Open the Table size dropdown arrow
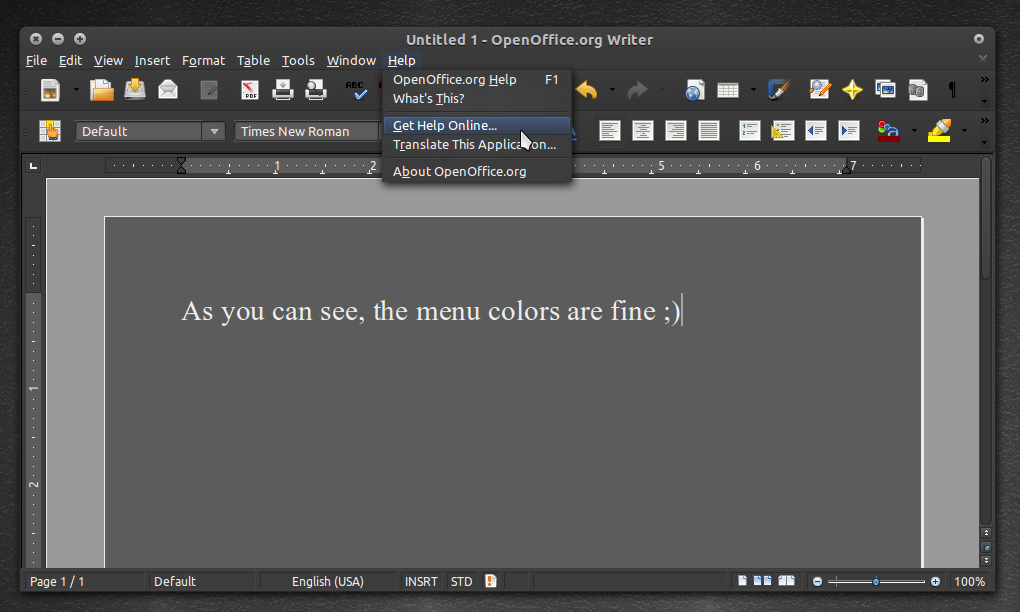The image size is (1020, 612). 753,90
